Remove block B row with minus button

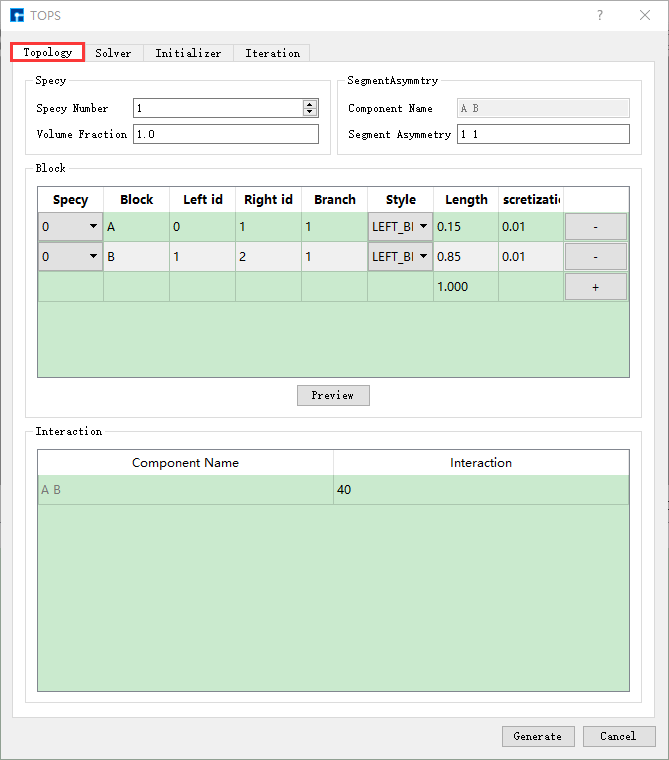tap(596, 257)
